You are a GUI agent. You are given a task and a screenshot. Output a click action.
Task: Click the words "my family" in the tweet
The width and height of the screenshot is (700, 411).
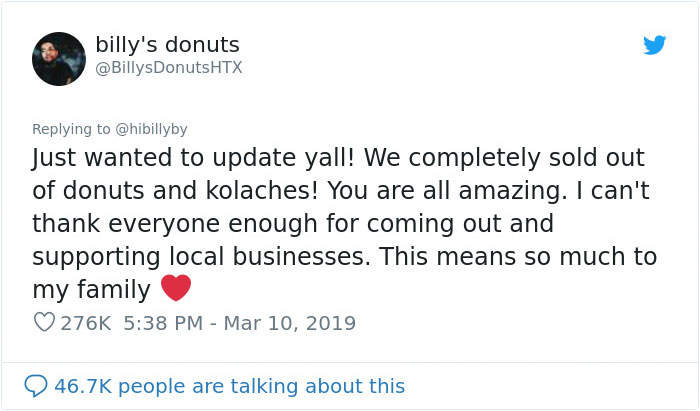91,289
